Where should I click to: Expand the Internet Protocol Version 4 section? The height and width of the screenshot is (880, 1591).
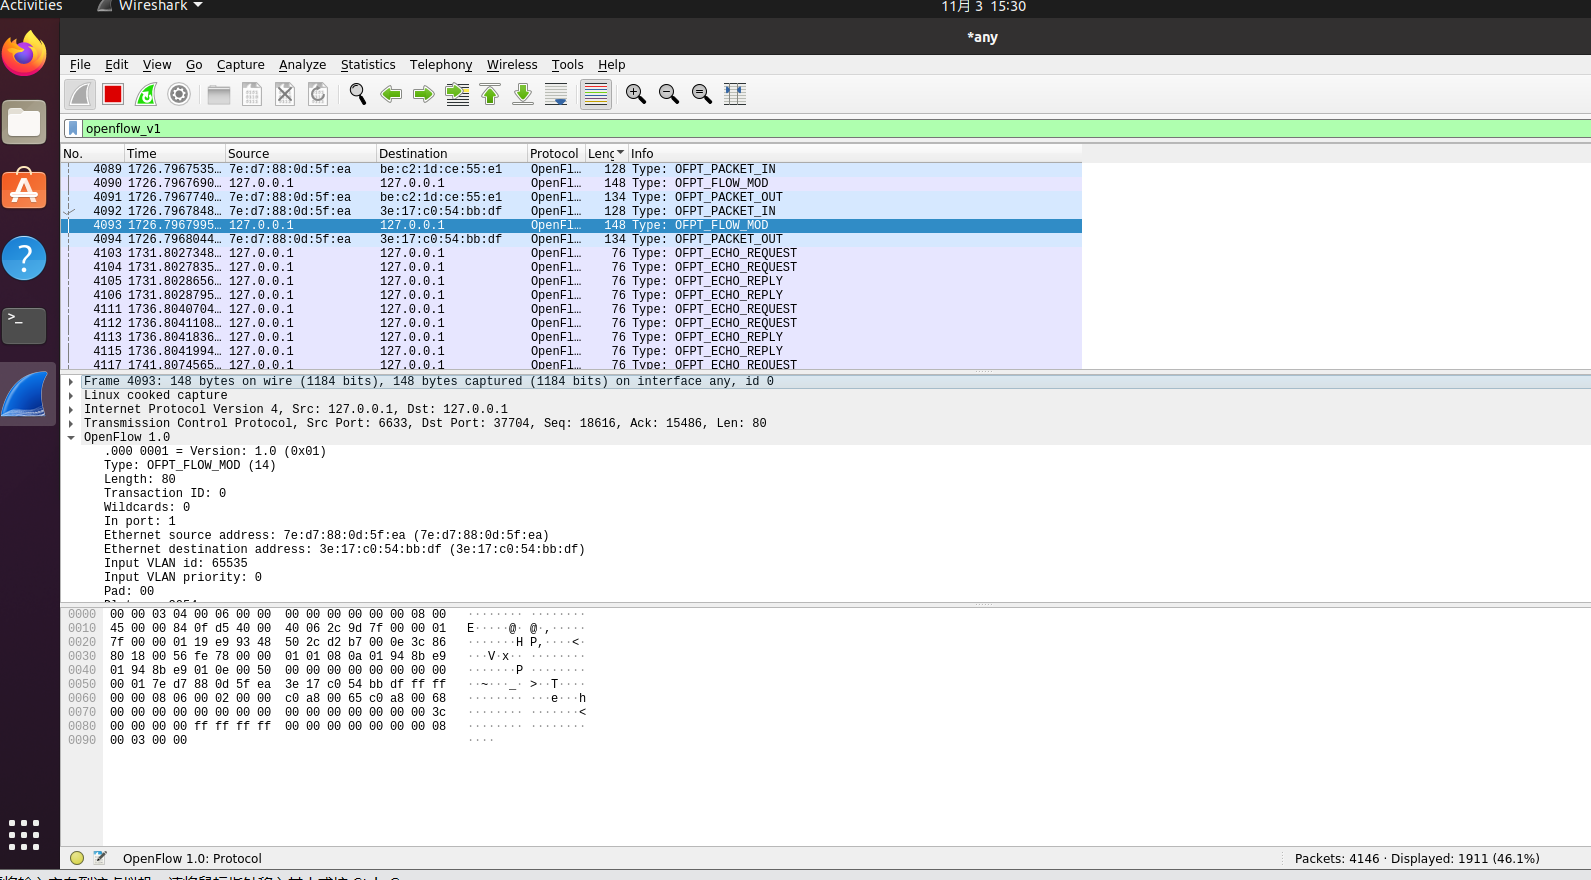(71, 410)
